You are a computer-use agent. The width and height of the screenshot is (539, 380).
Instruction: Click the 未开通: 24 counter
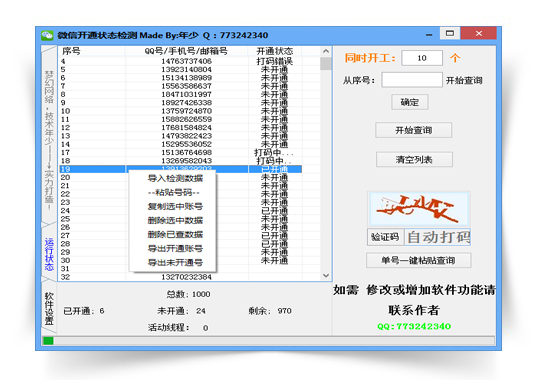(x=182, y=311)
